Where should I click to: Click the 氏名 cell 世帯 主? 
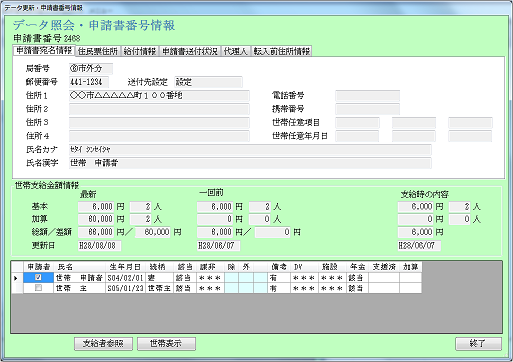(79, 288)
